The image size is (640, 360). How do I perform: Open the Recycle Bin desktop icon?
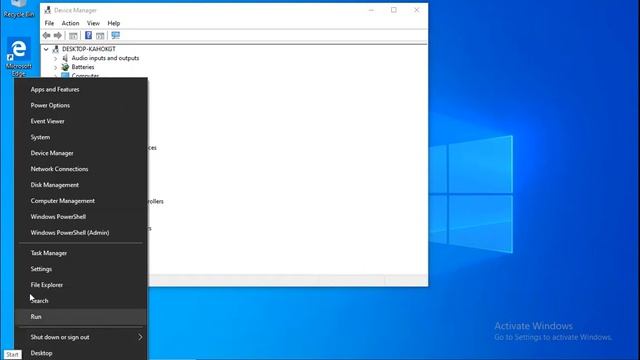[18, 9]
